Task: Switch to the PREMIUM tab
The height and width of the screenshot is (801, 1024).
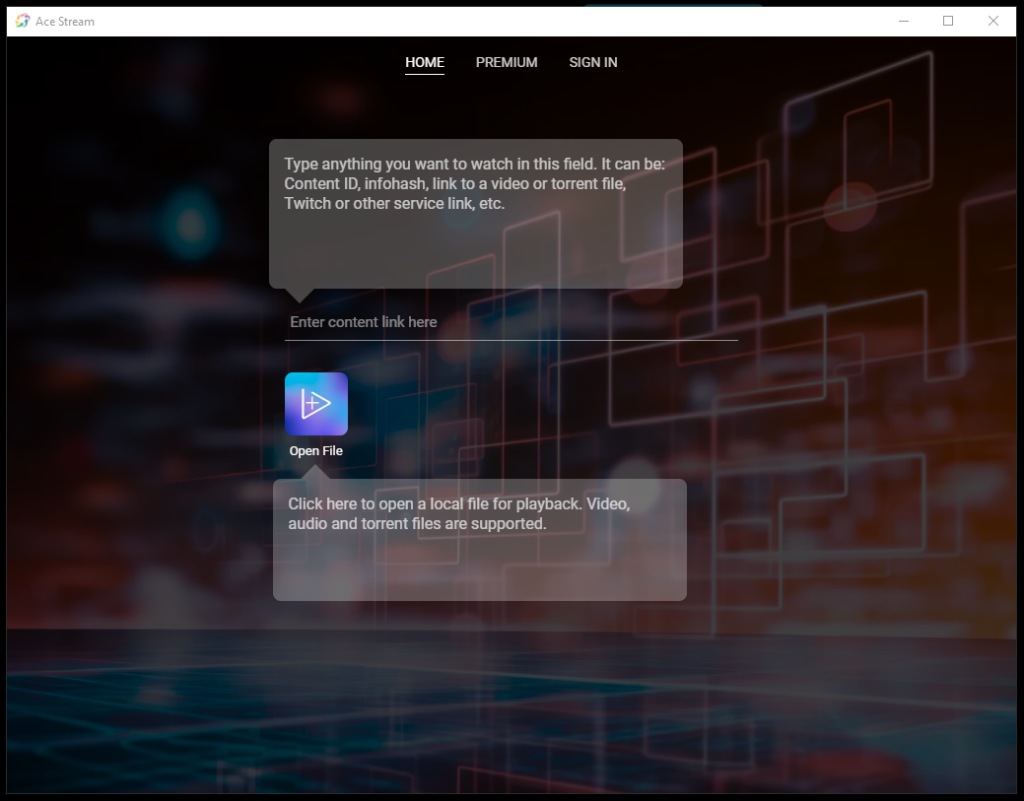Action: [506, 62]
